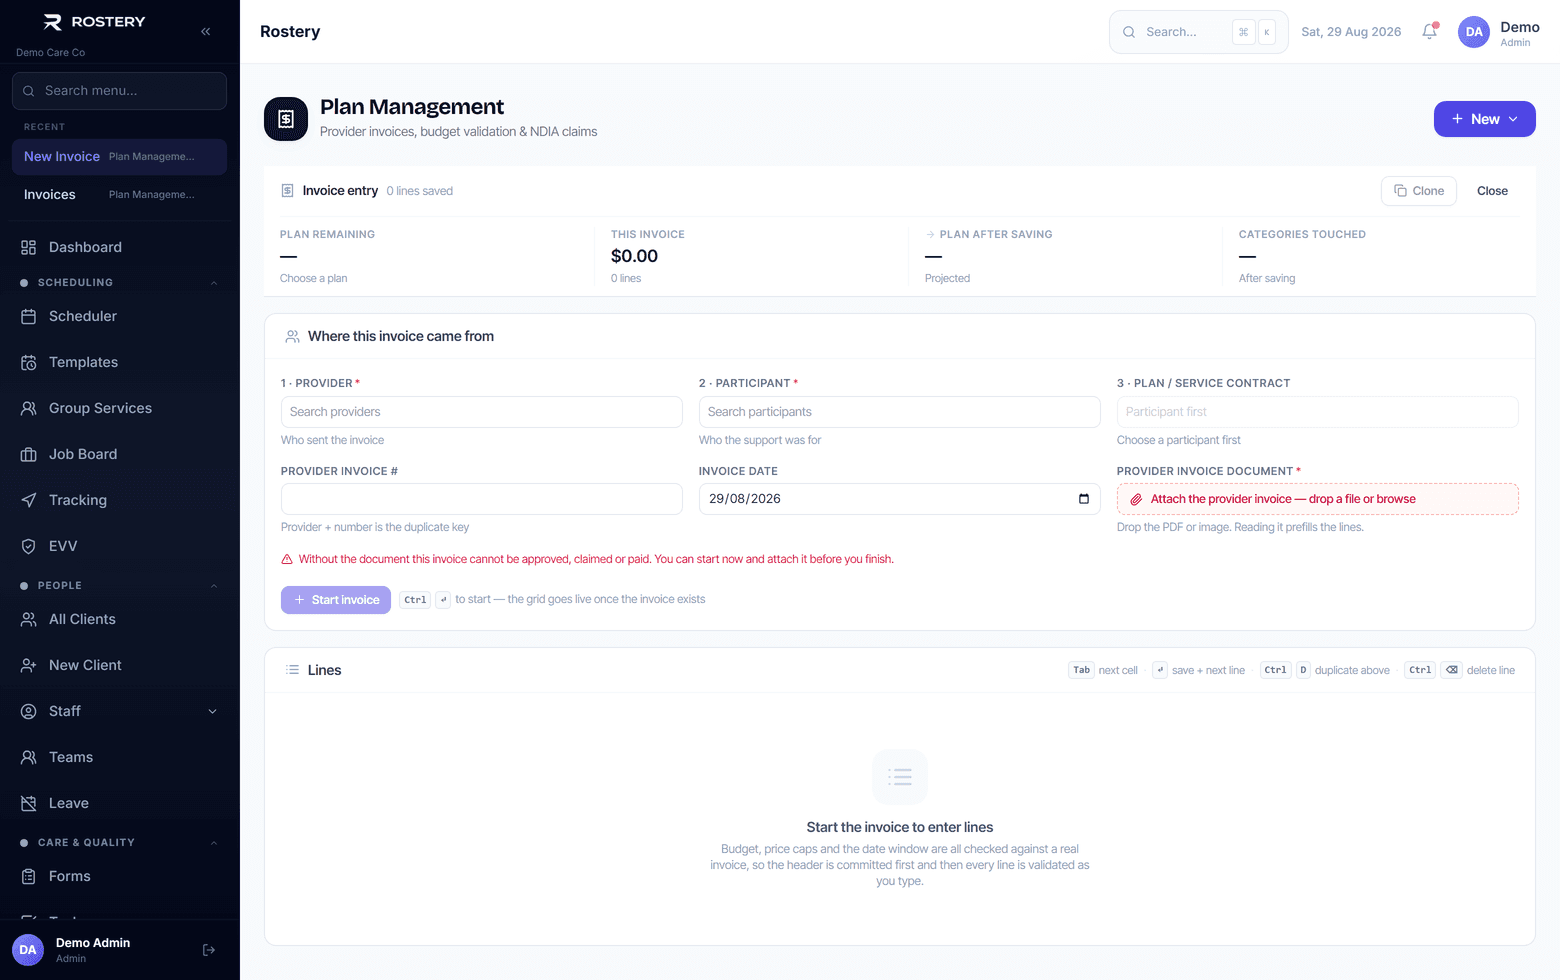The height and width of the screenshot is (980, 1560).
Task: Open Scheduler from the sidebar
Action: 120,316
